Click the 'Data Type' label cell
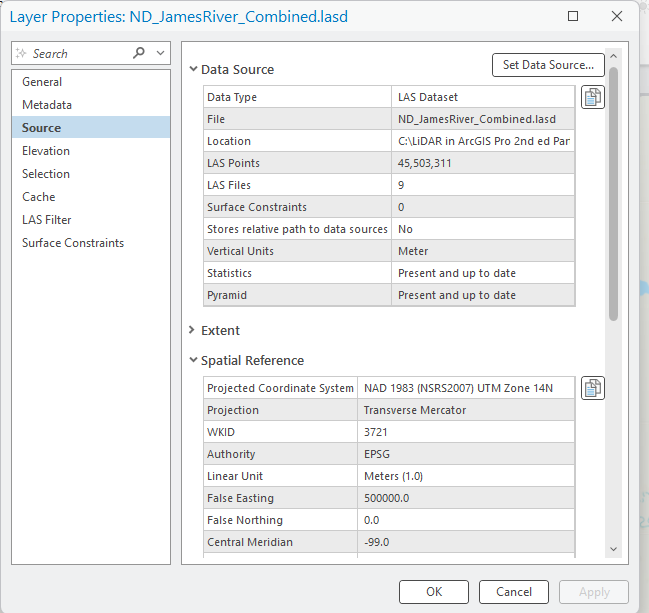Image resolution: width=649 pixels, height=613 pixels. (298, 97)
